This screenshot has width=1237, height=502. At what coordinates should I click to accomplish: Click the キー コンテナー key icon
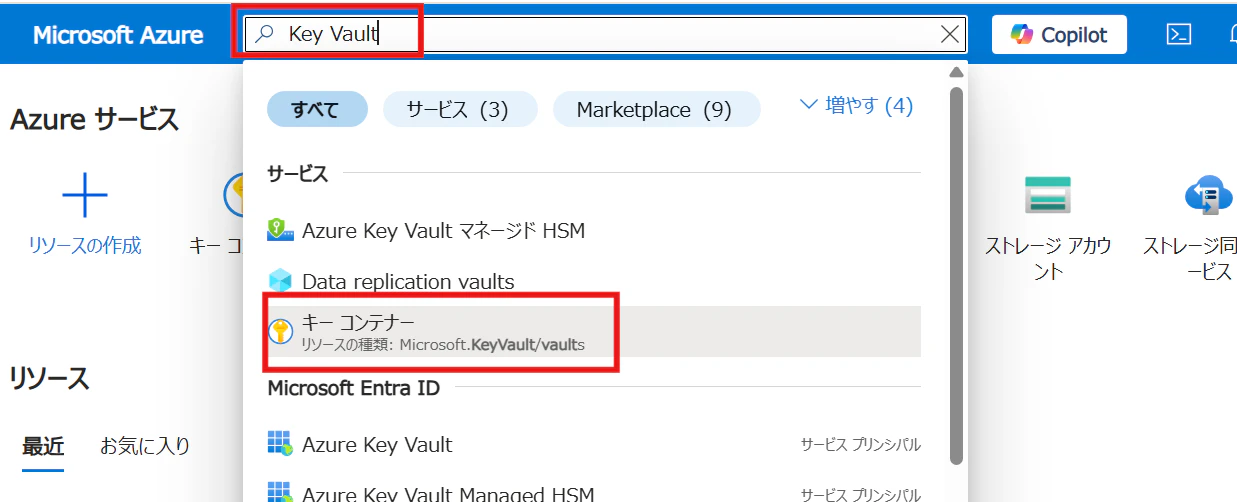(280, 332)
